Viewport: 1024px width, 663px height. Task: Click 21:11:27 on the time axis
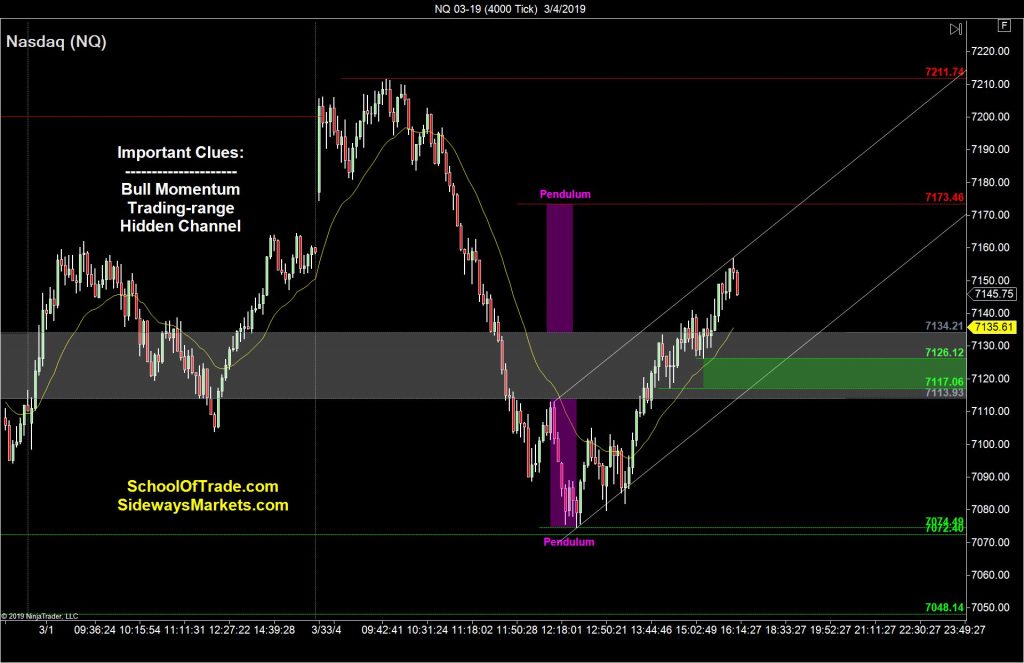874,630
